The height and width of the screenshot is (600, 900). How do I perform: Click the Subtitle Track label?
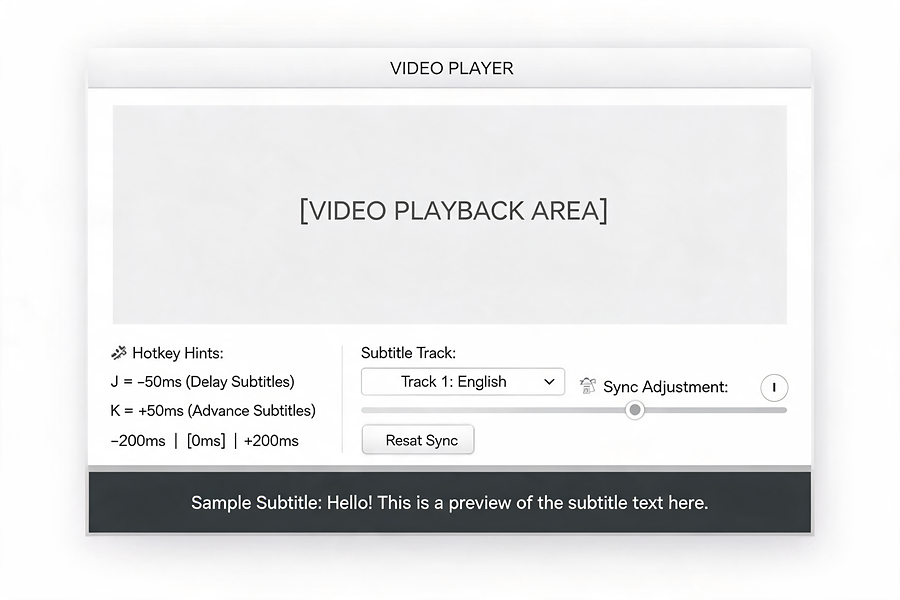coord(408,353)
